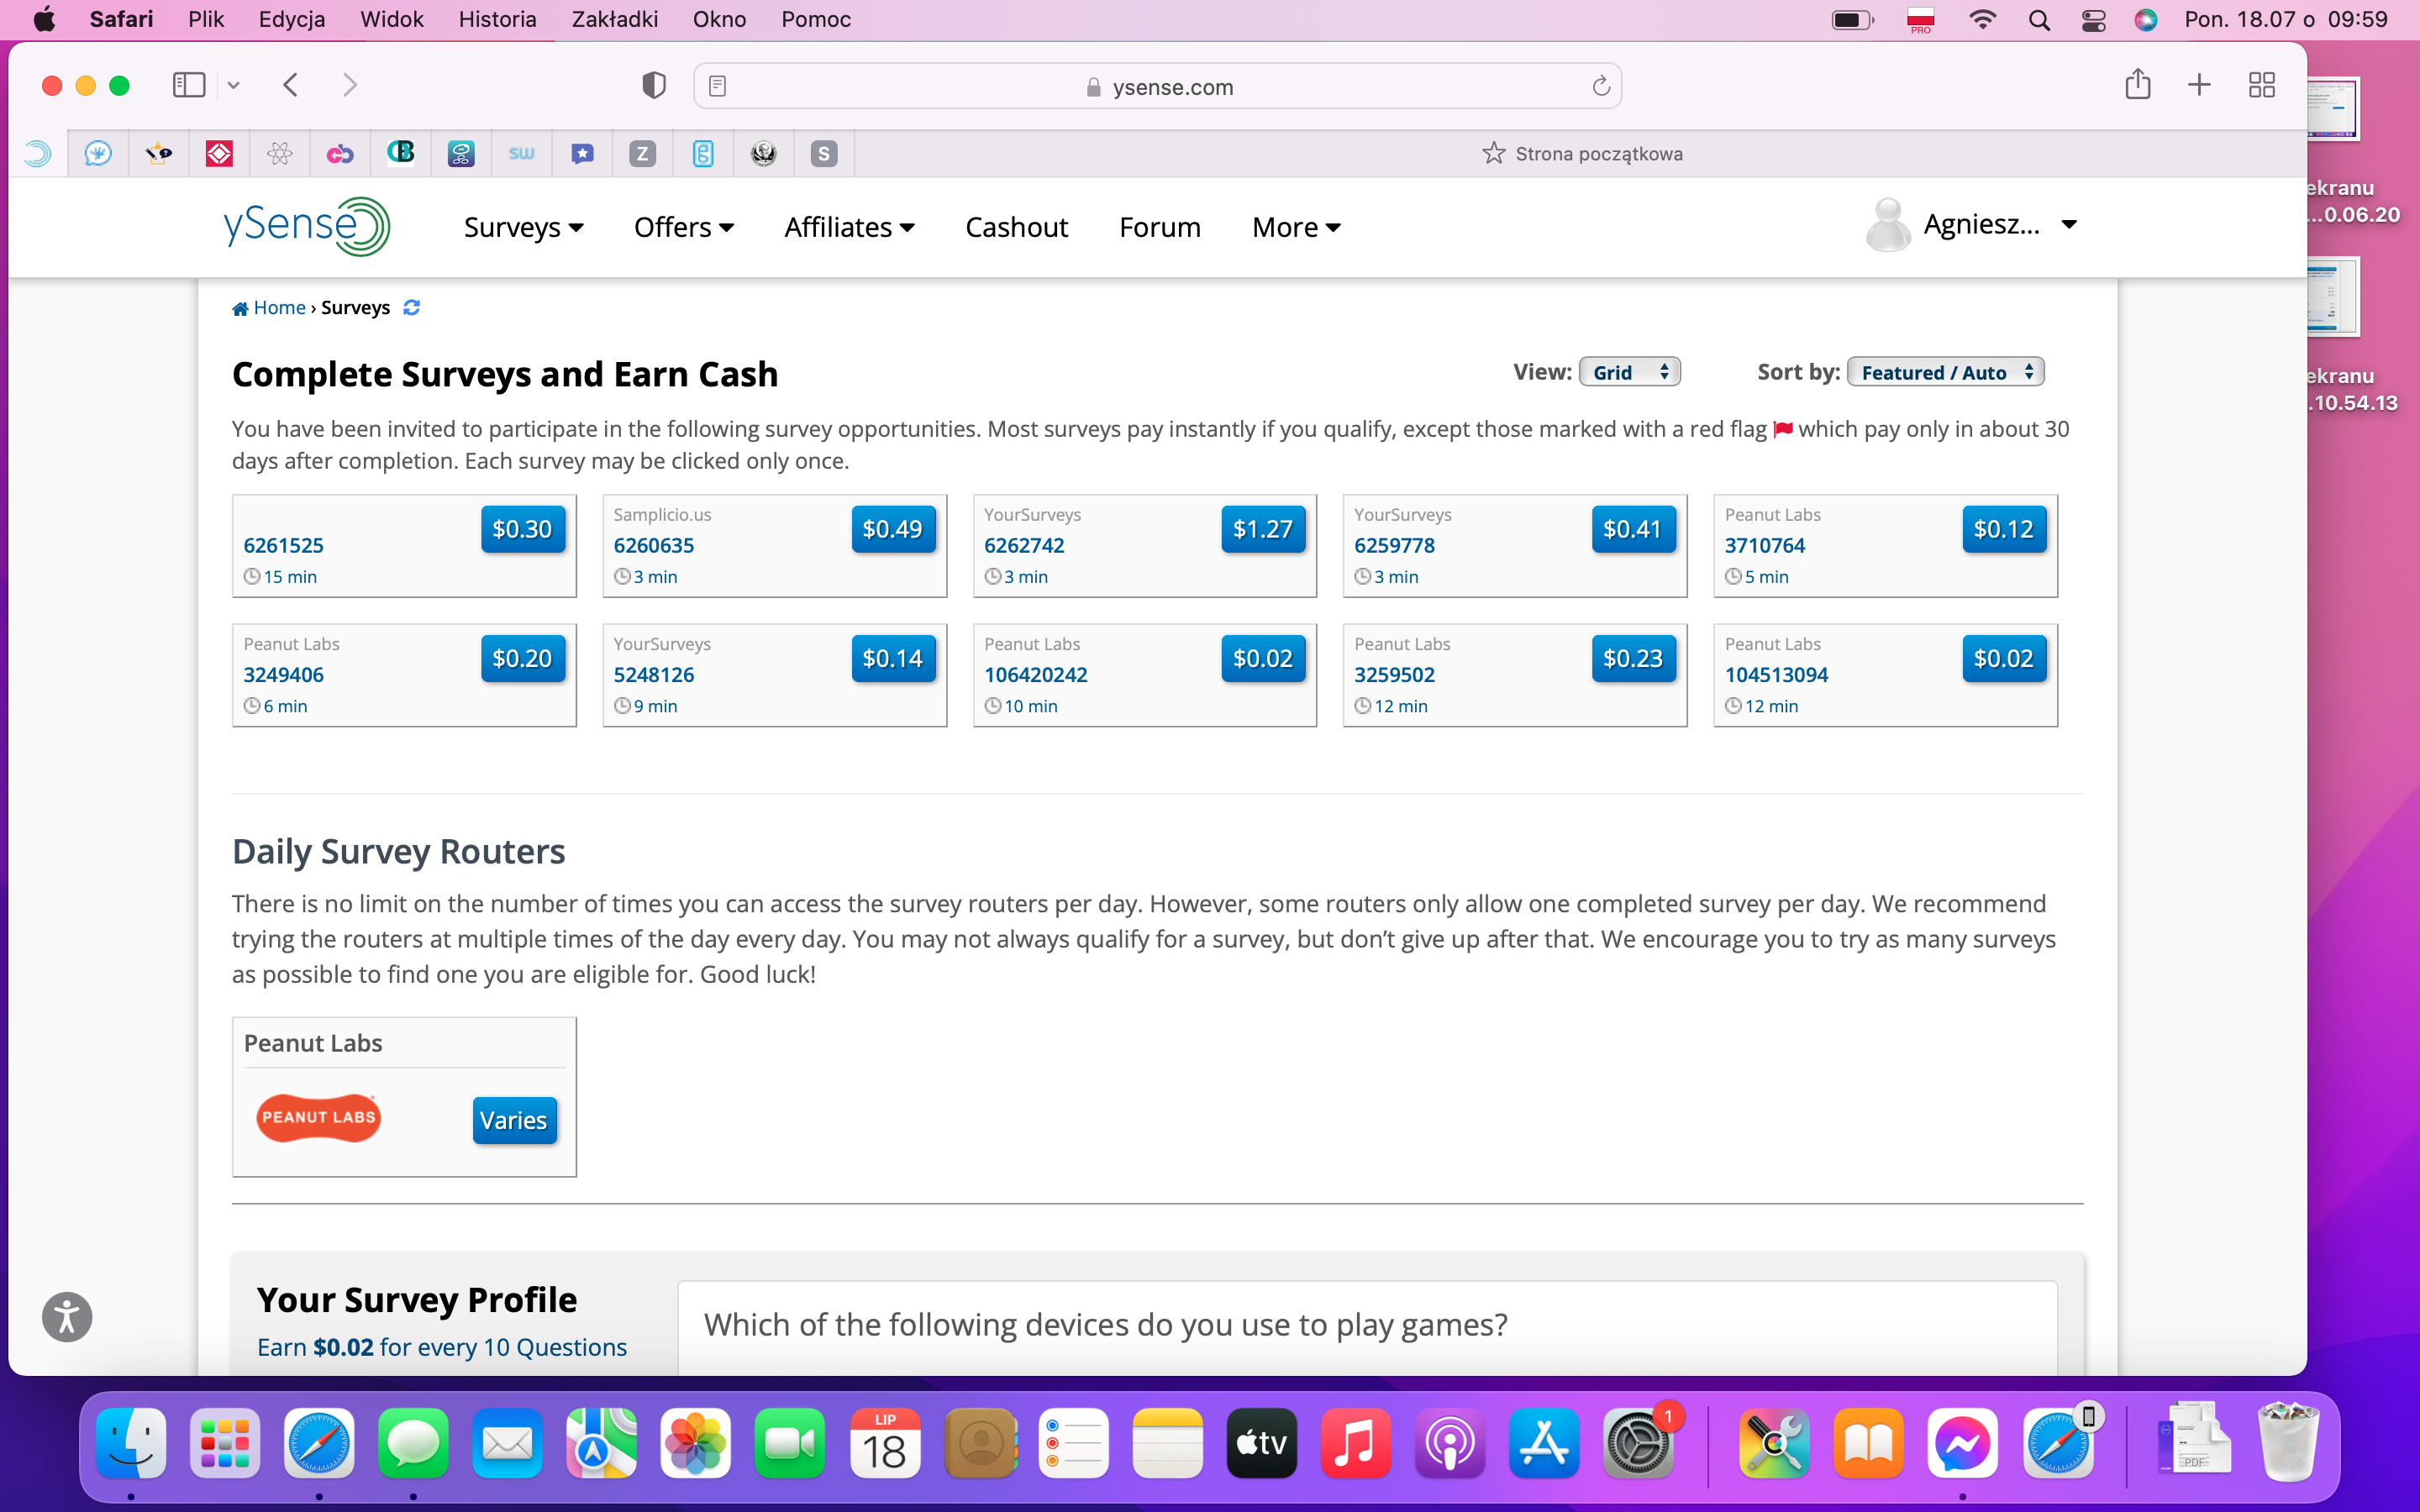
Task: Click the privacy shield icon in toolbar
Action: (654, 86)
